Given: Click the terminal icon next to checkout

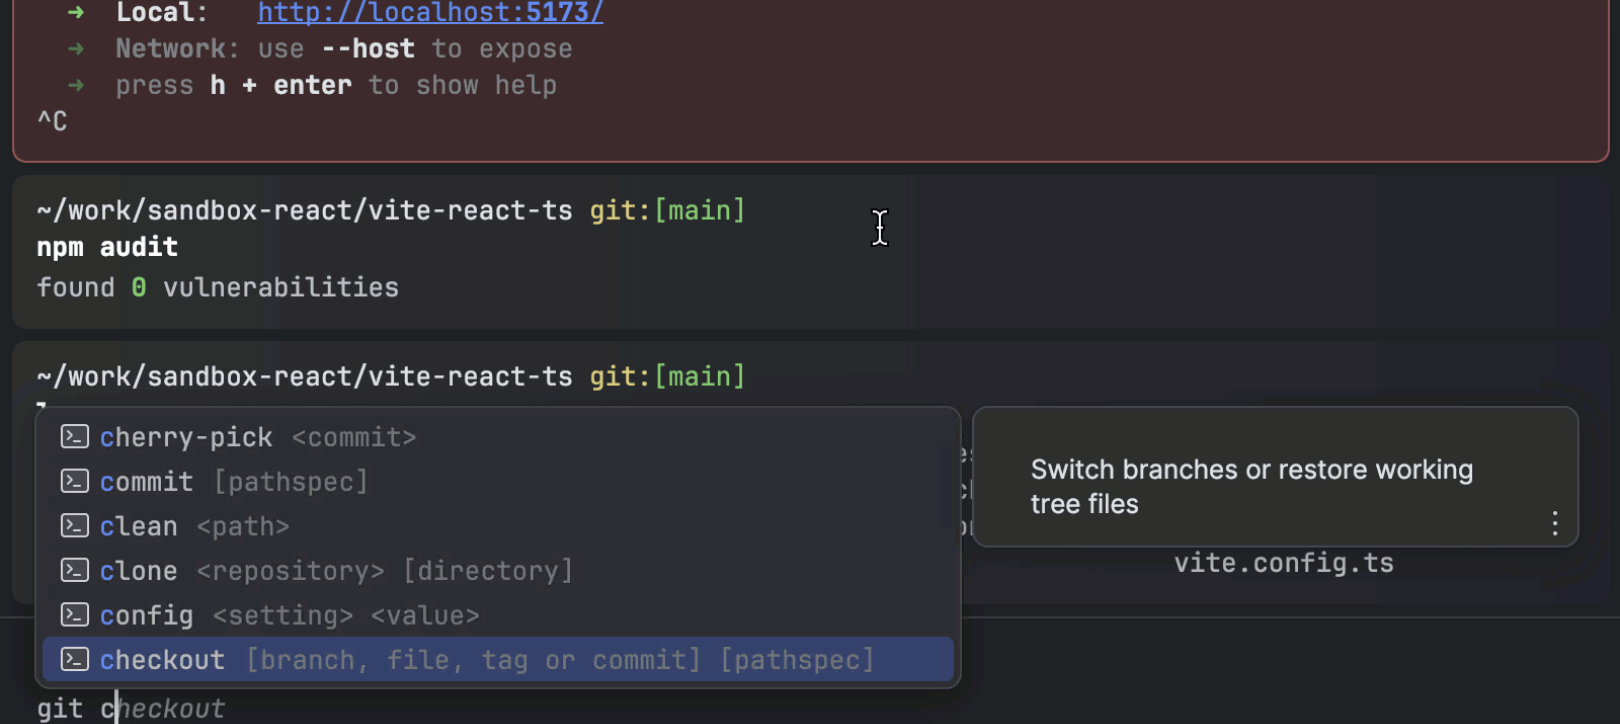Looking at the screenshot, I should [75, 660].
